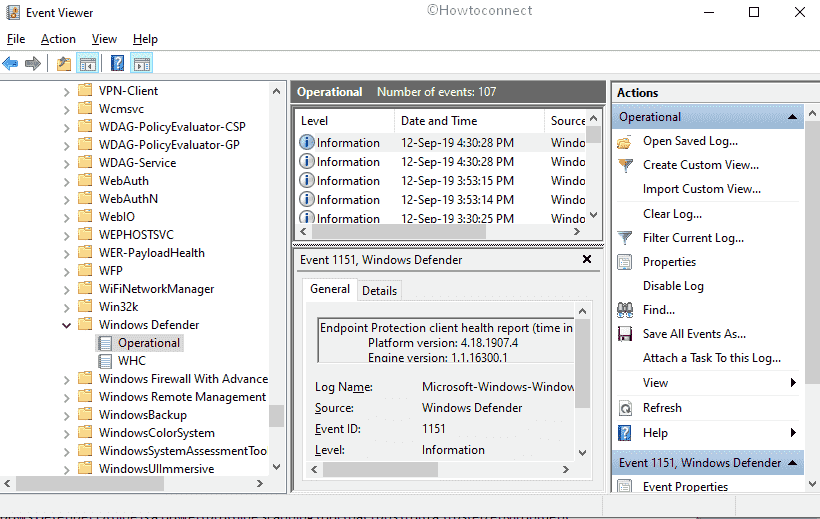Click the VPN-Client folder icon
Screen dimensions: 820x519
85,91
